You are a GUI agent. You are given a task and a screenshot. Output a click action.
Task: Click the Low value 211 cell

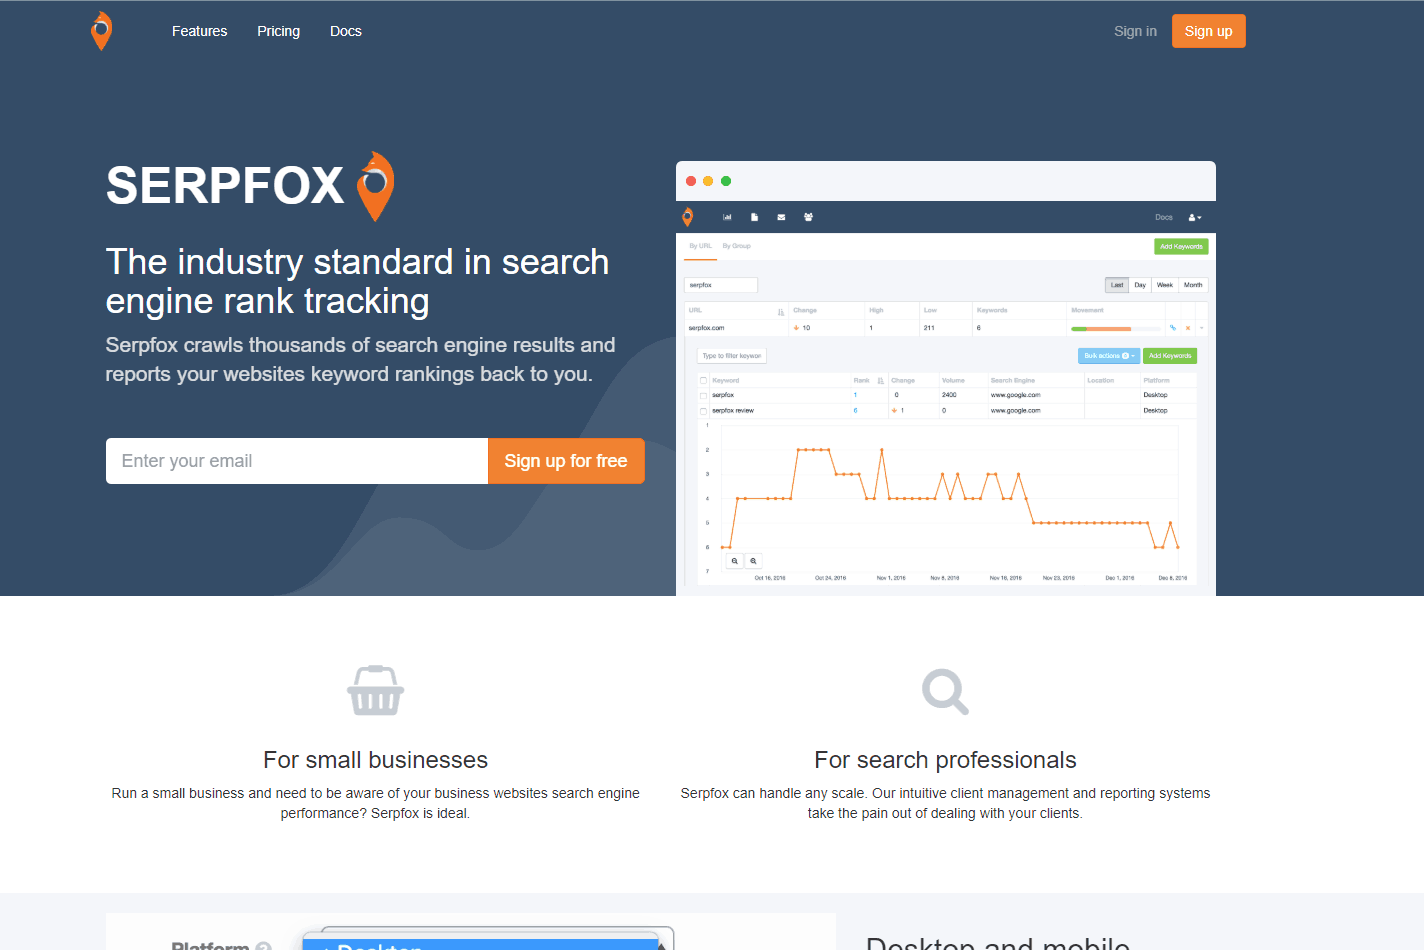click(x=929, y=328)
